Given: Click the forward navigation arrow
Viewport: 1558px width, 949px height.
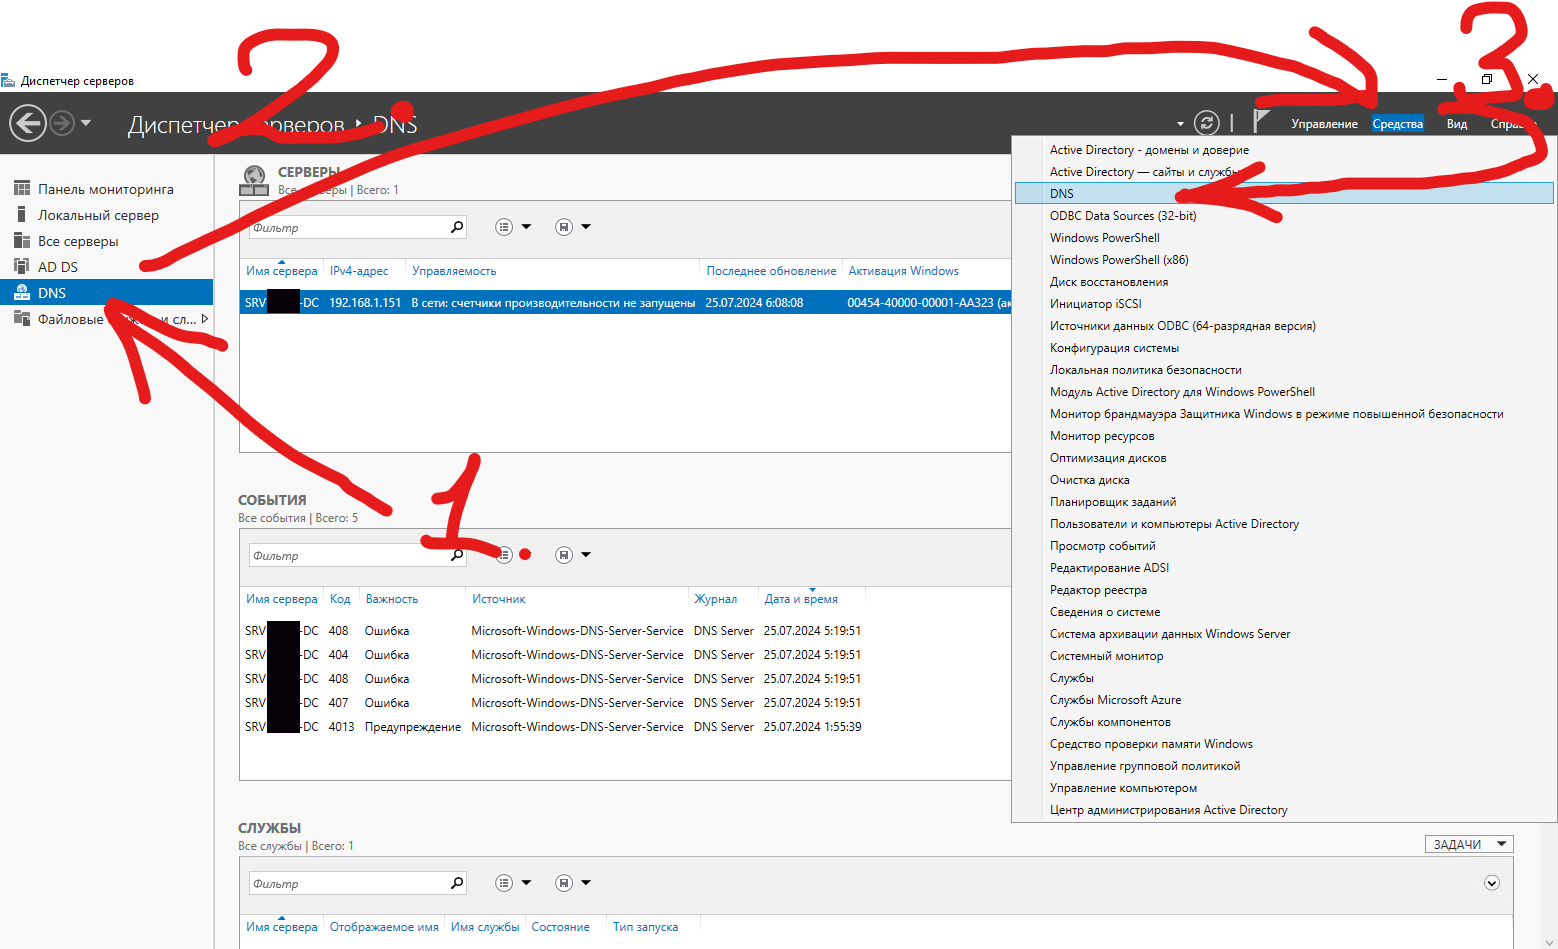Looking at the screenshot, I should [x=62, y=123].
